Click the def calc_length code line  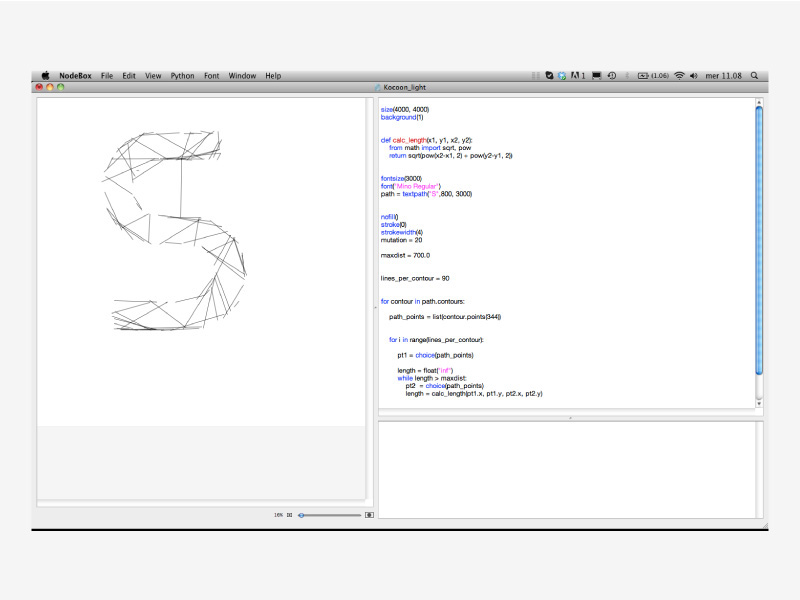coord(427,140)
